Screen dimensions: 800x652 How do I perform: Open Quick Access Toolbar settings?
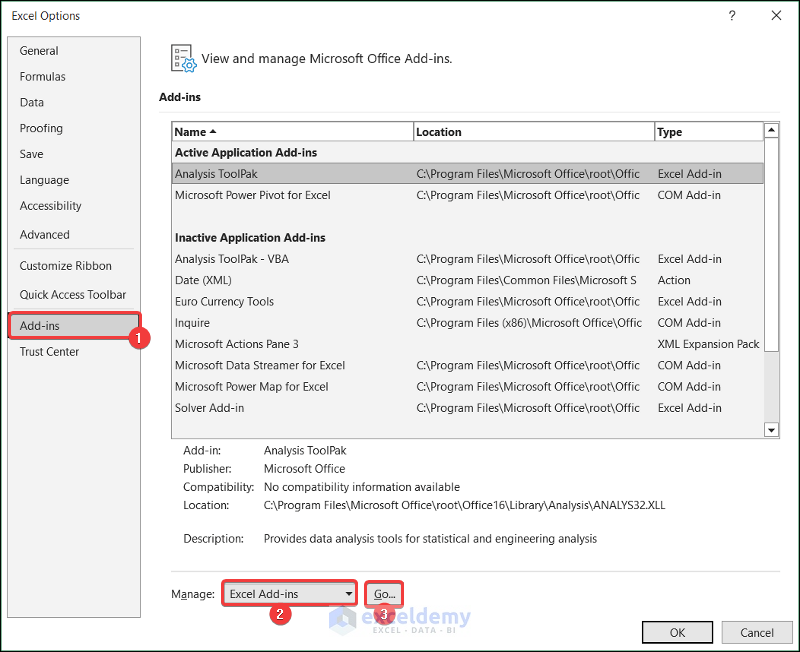[72, 294]
